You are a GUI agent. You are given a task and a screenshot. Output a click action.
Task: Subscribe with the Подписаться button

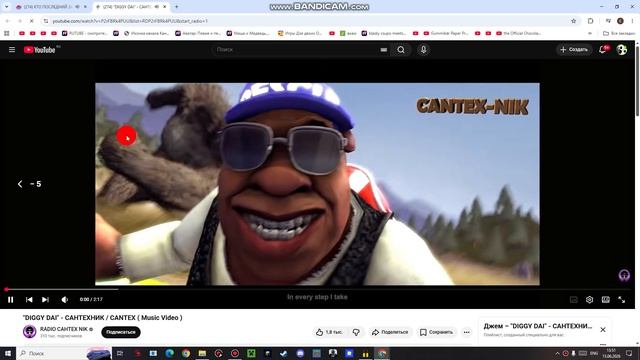(121, 332)
